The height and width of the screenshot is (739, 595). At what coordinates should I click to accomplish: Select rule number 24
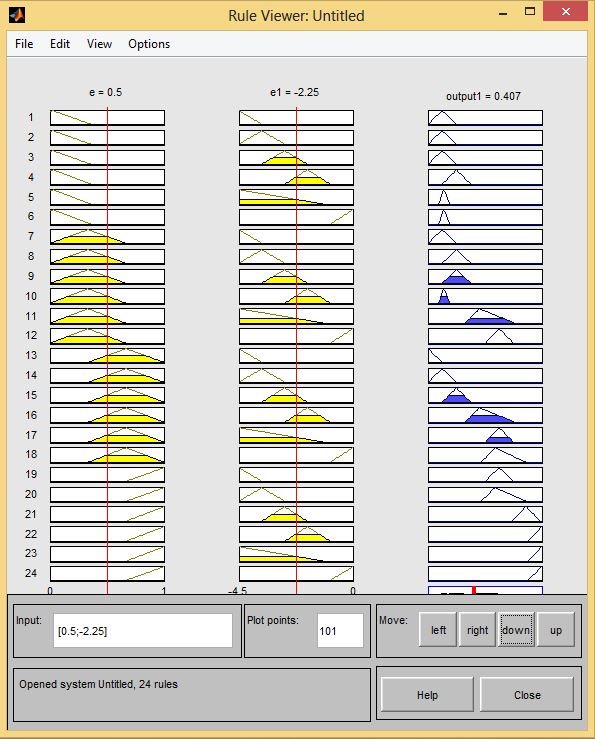coord(31,573)
